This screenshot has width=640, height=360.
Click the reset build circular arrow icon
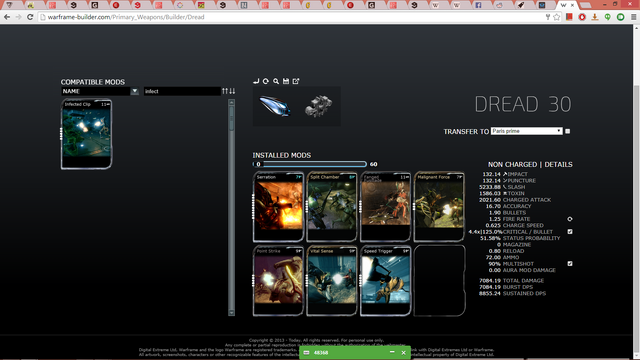coord(266,81)
